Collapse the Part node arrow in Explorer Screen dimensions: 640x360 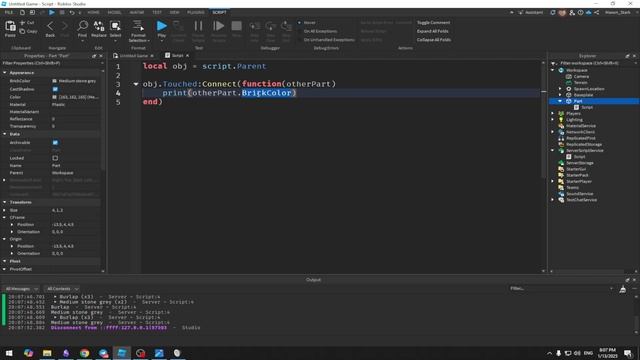coord(560,101)
